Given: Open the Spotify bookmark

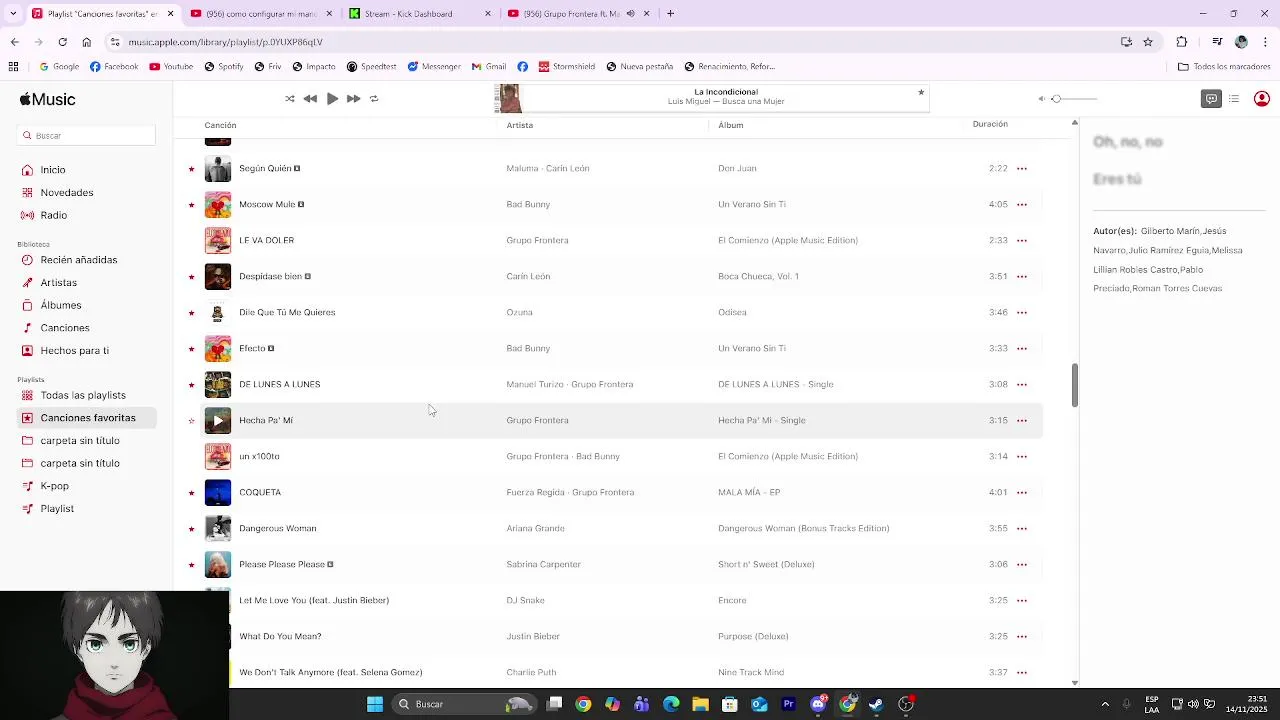Looking at the screenshot, I should tap(224, 67).
